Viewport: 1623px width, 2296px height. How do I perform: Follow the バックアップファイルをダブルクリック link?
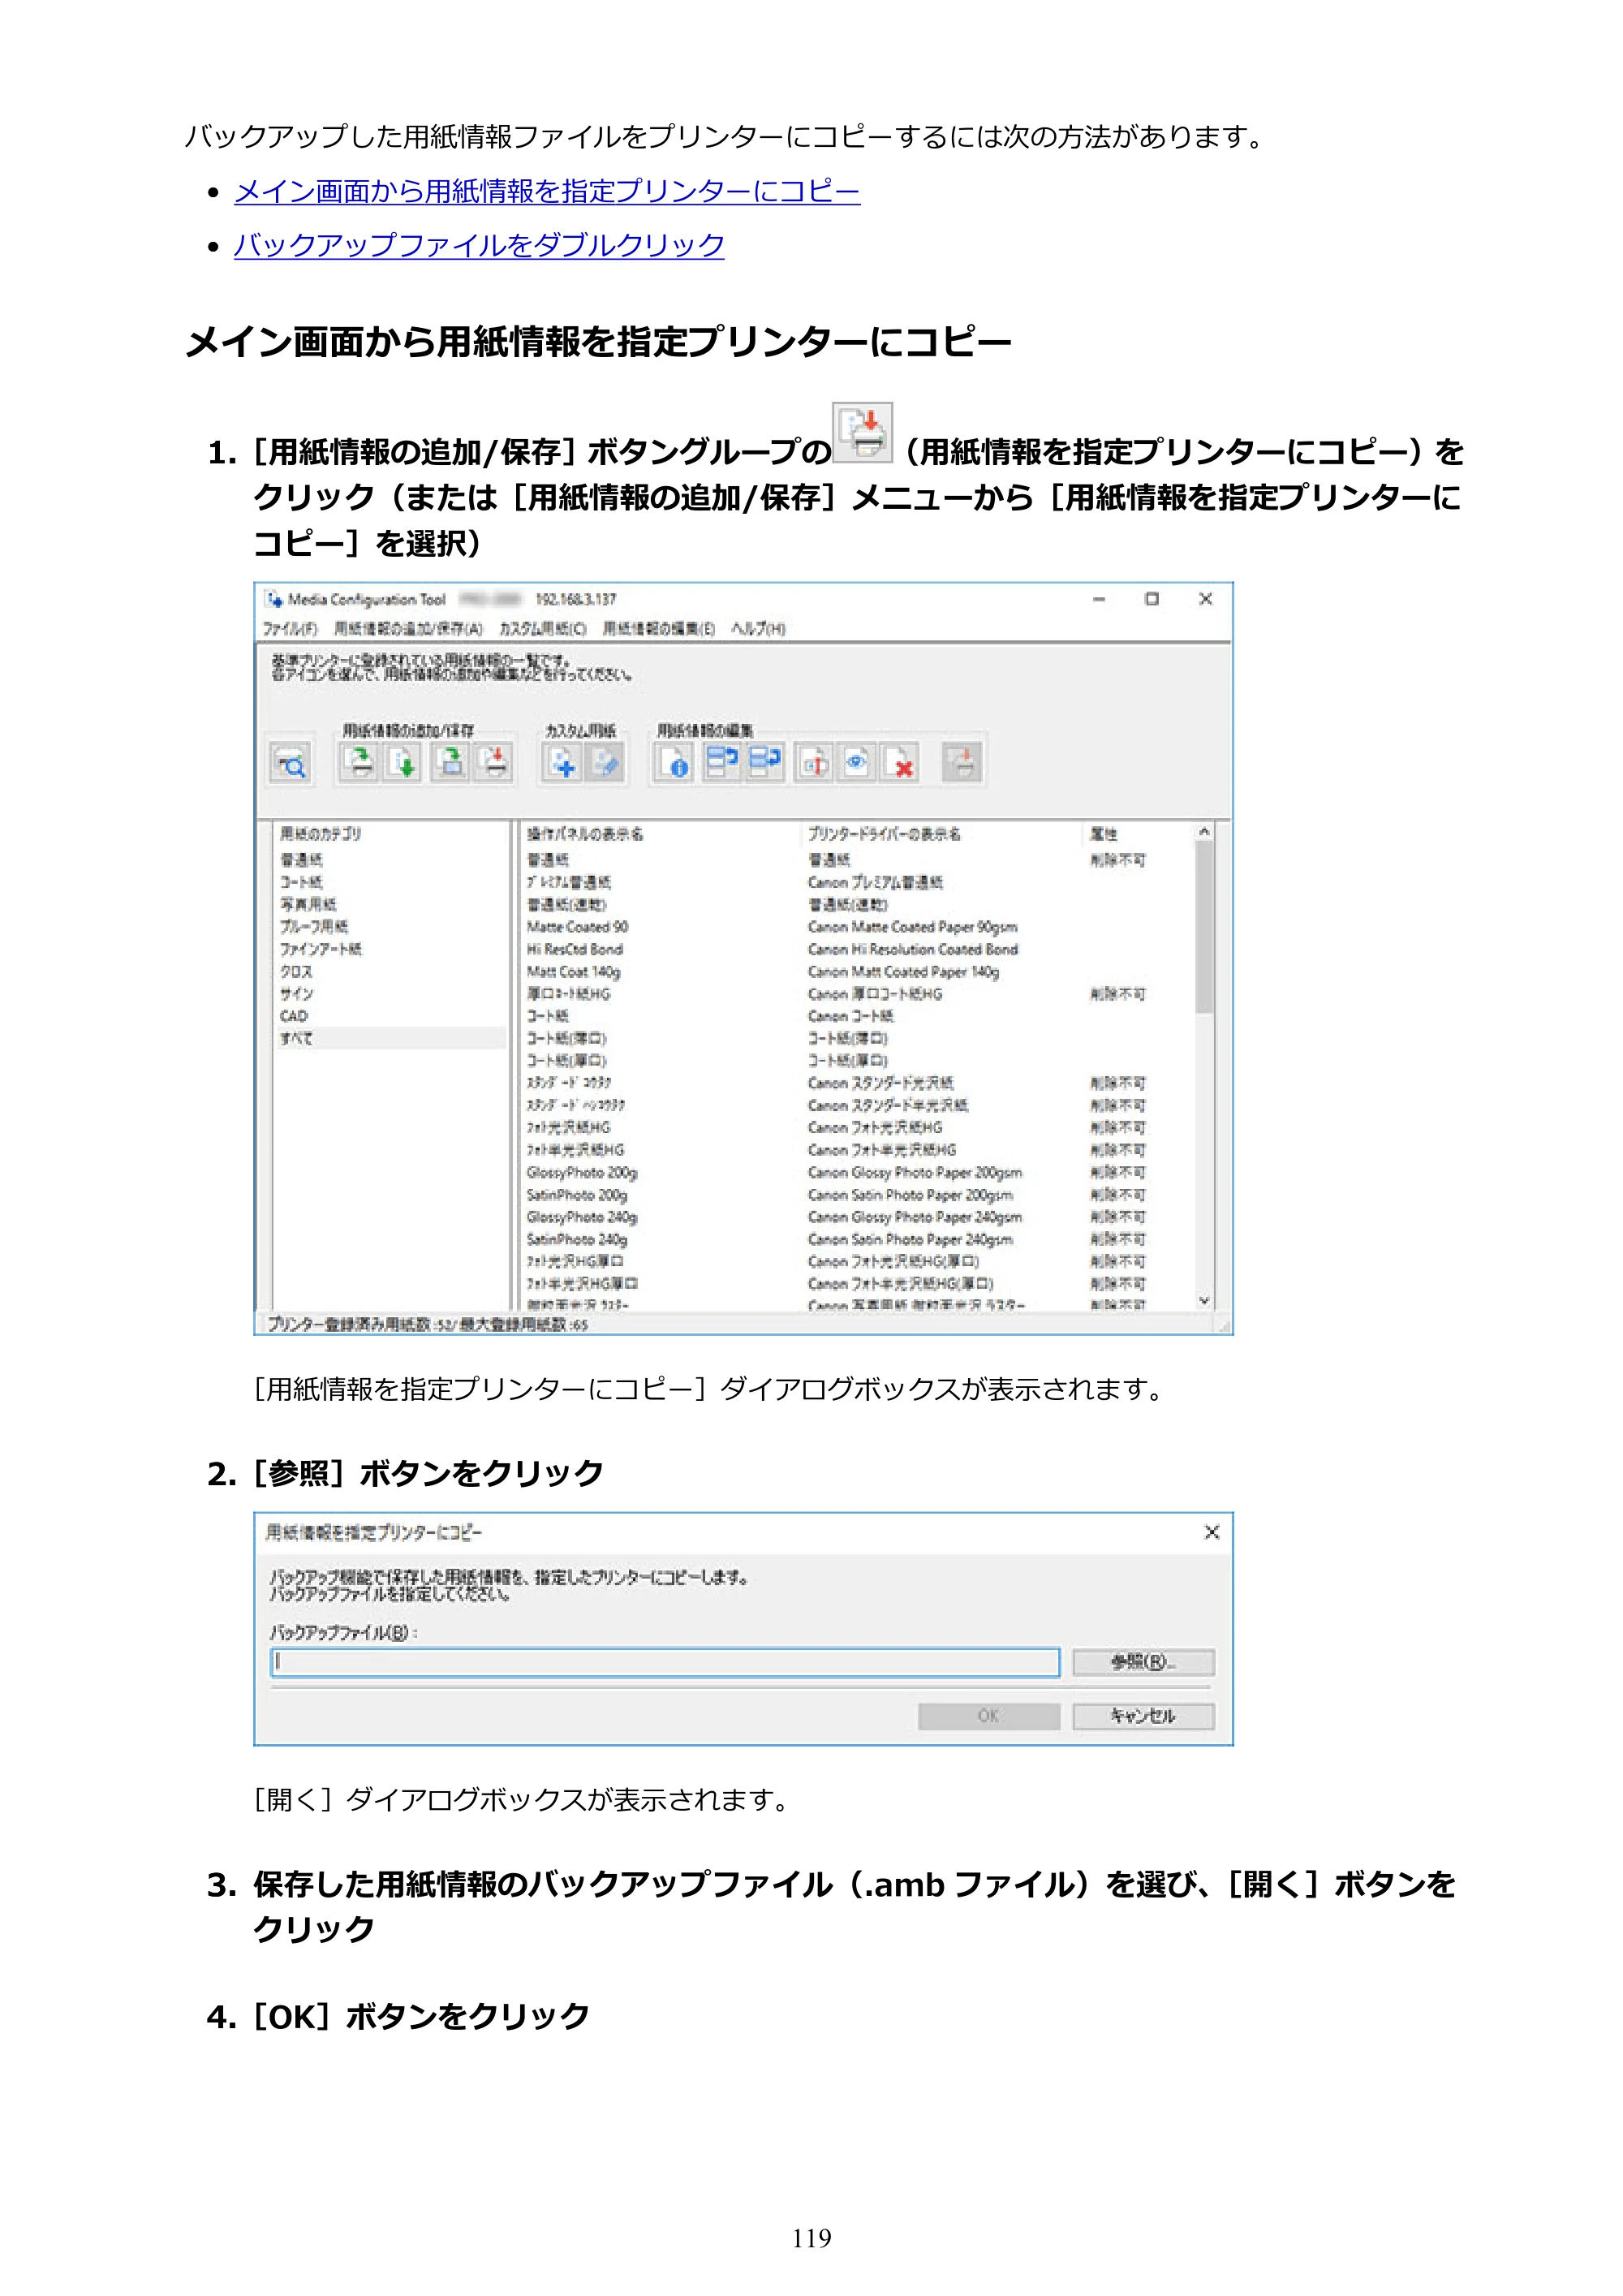[x=479, y=245]
